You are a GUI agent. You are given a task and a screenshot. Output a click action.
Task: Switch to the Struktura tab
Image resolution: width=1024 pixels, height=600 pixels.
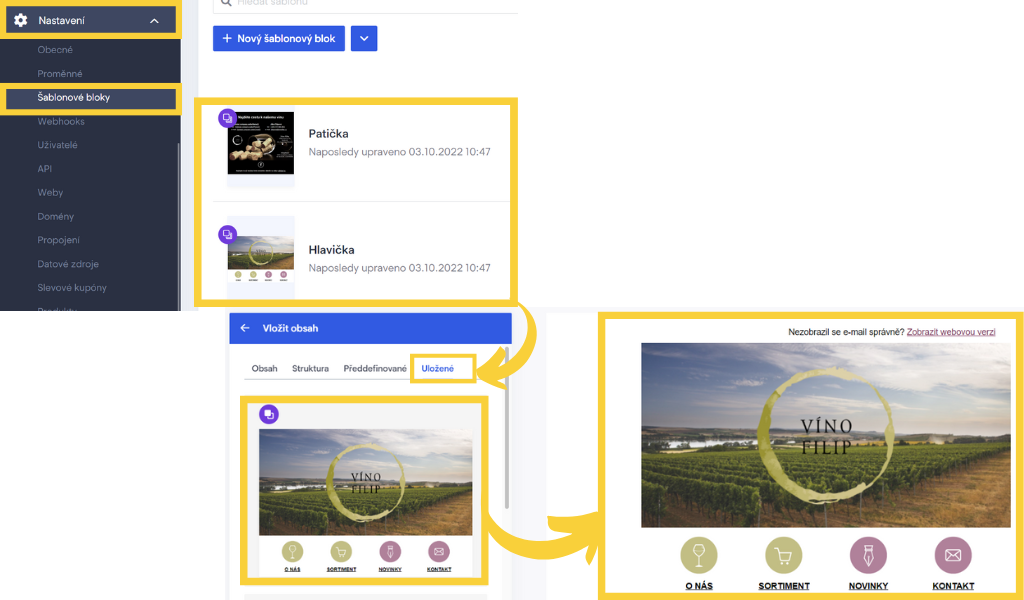click(310, 368)
